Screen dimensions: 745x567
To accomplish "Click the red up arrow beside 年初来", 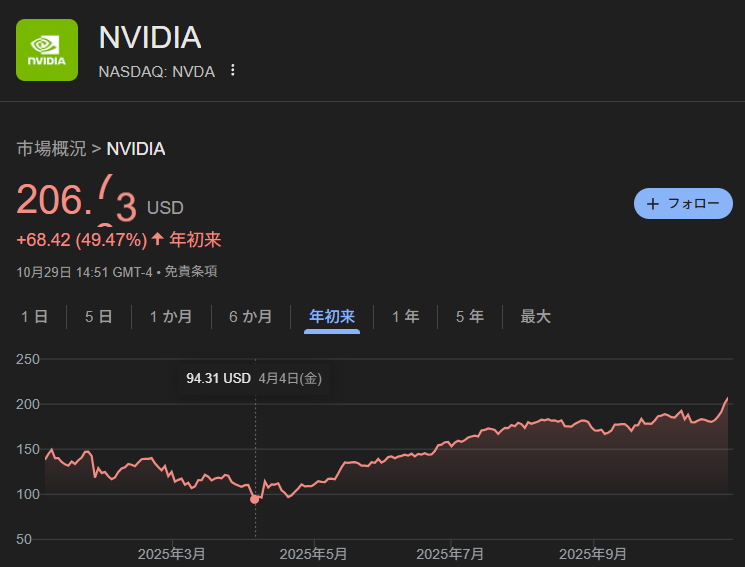I will 157,239.
